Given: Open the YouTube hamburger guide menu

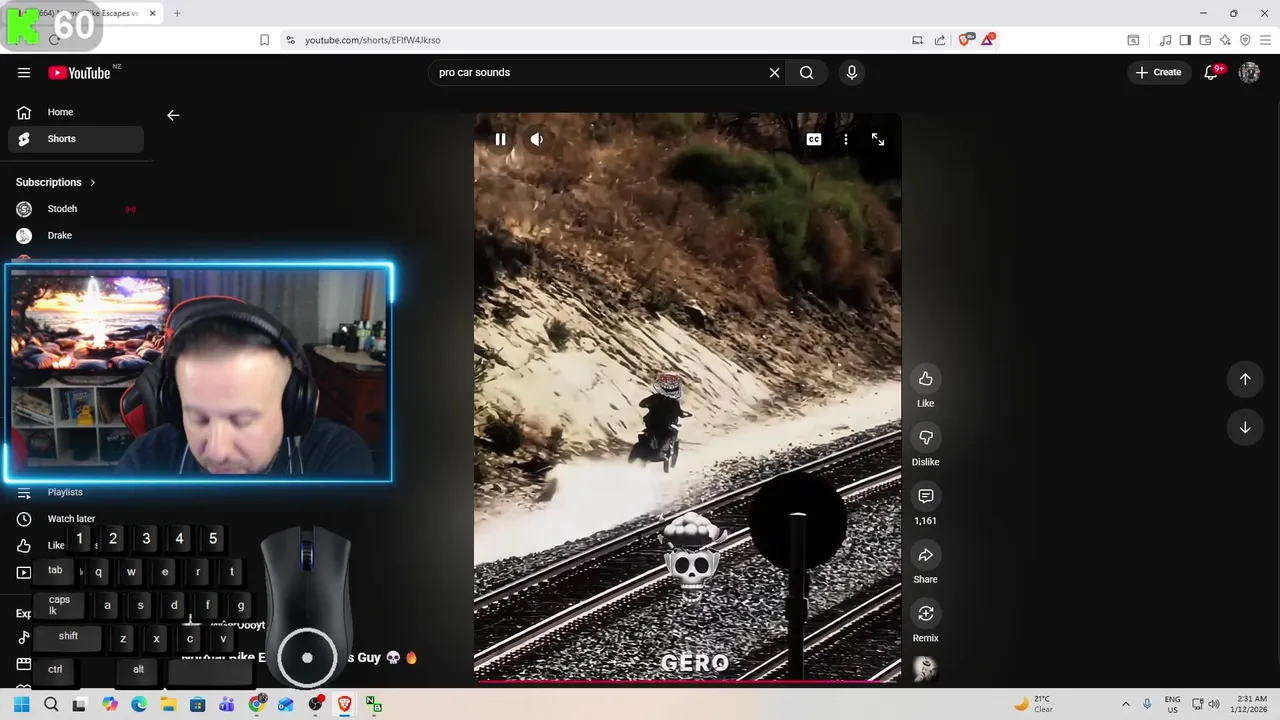Looking at the screenshot, I should click(x=24, y=72).
